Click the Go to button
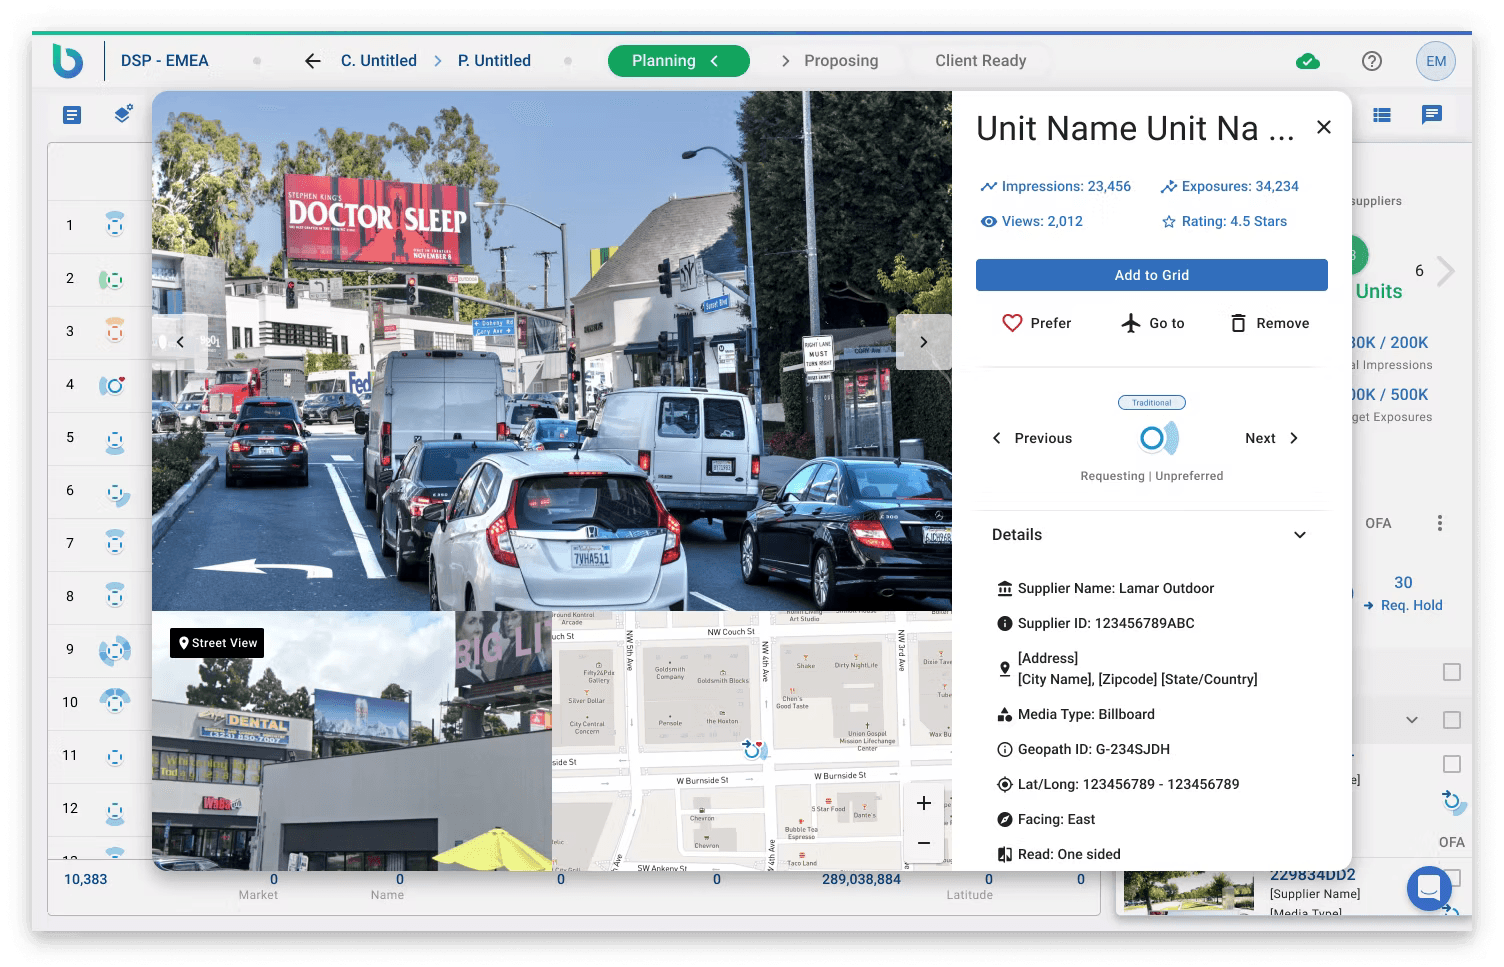 (1153, 323)
